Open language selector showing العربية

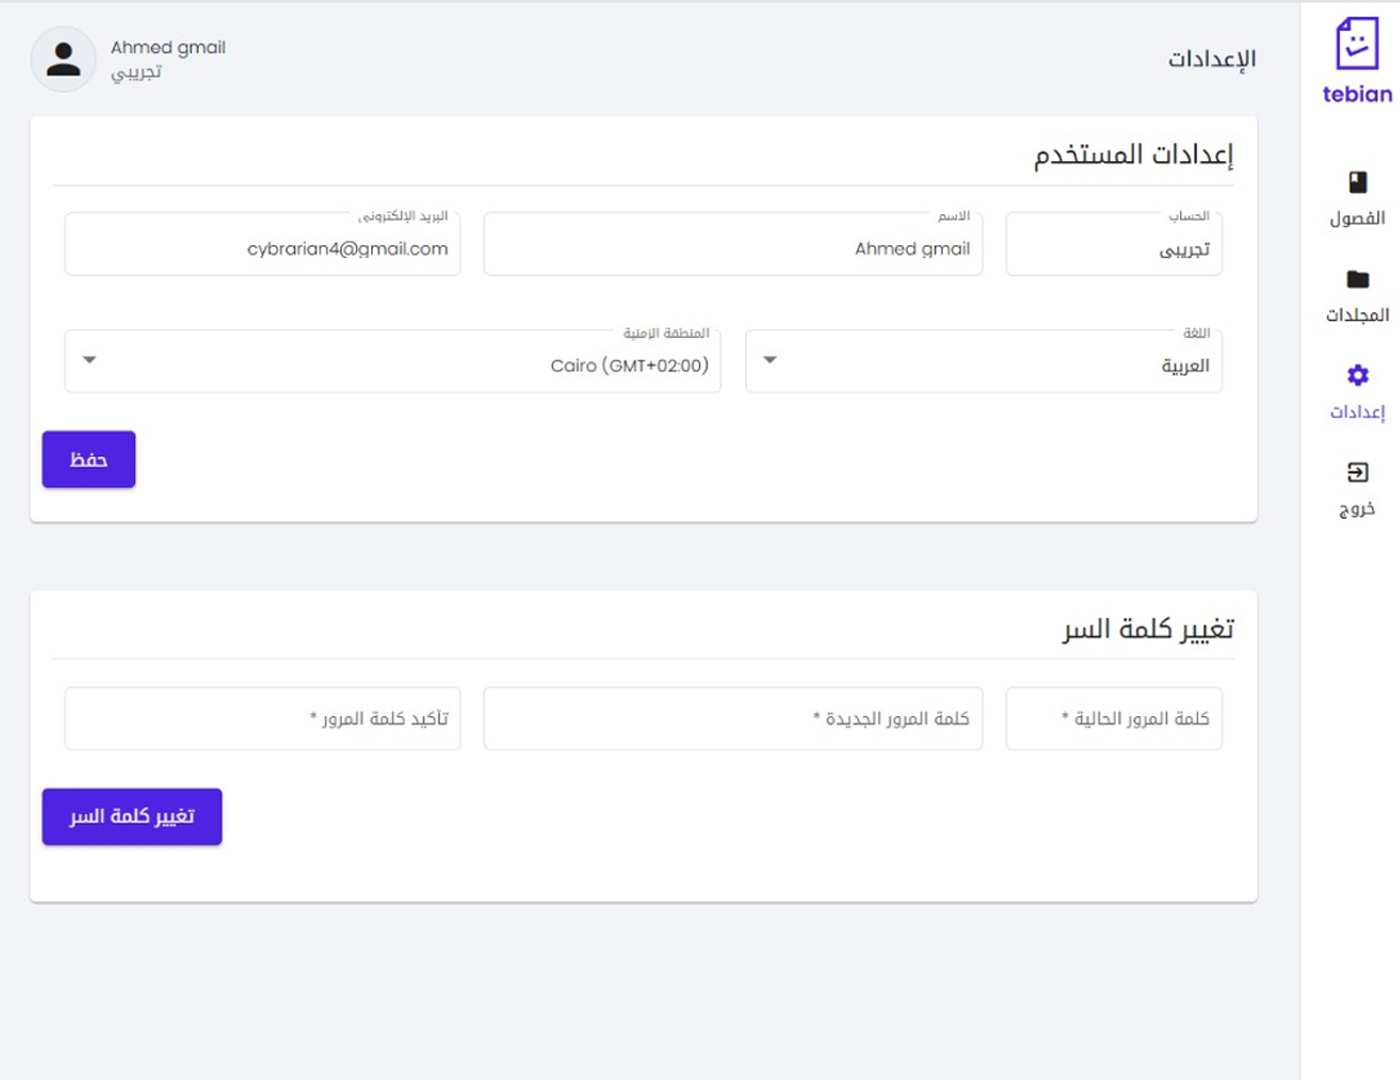tap(984, 361)
